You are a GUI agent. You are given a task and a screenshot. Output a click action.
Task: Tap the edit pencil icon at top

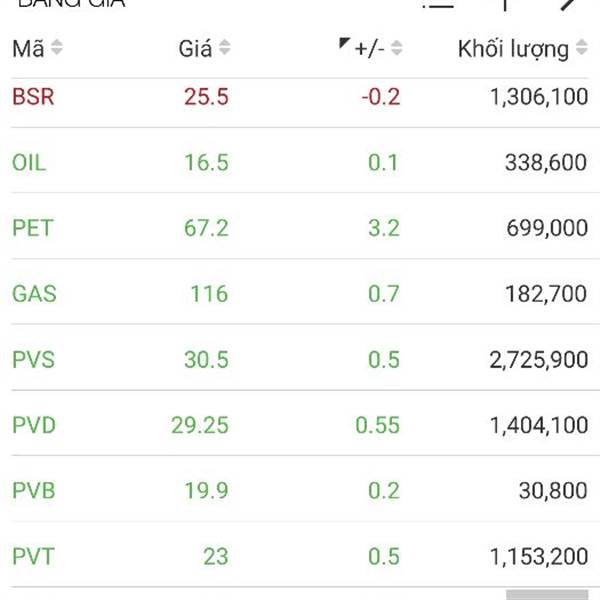[x=569, y=5]
